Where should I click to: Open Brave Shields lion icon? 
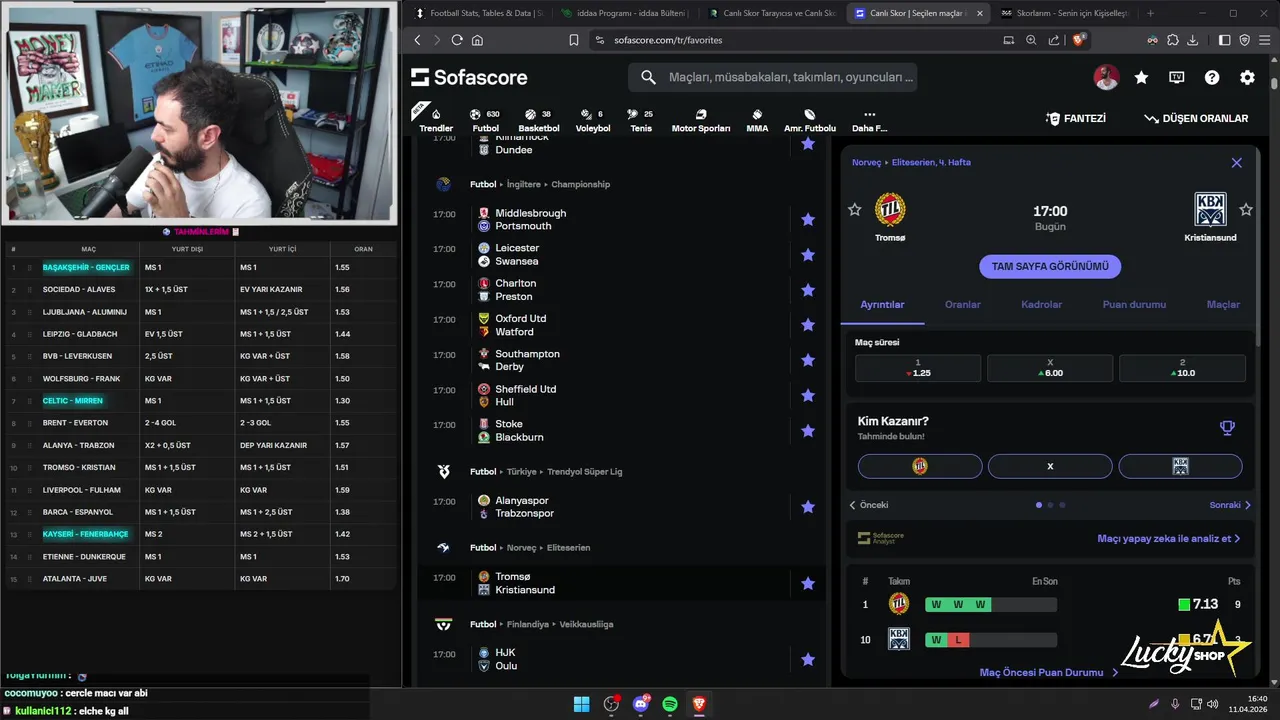click(x=1078, y=40)
